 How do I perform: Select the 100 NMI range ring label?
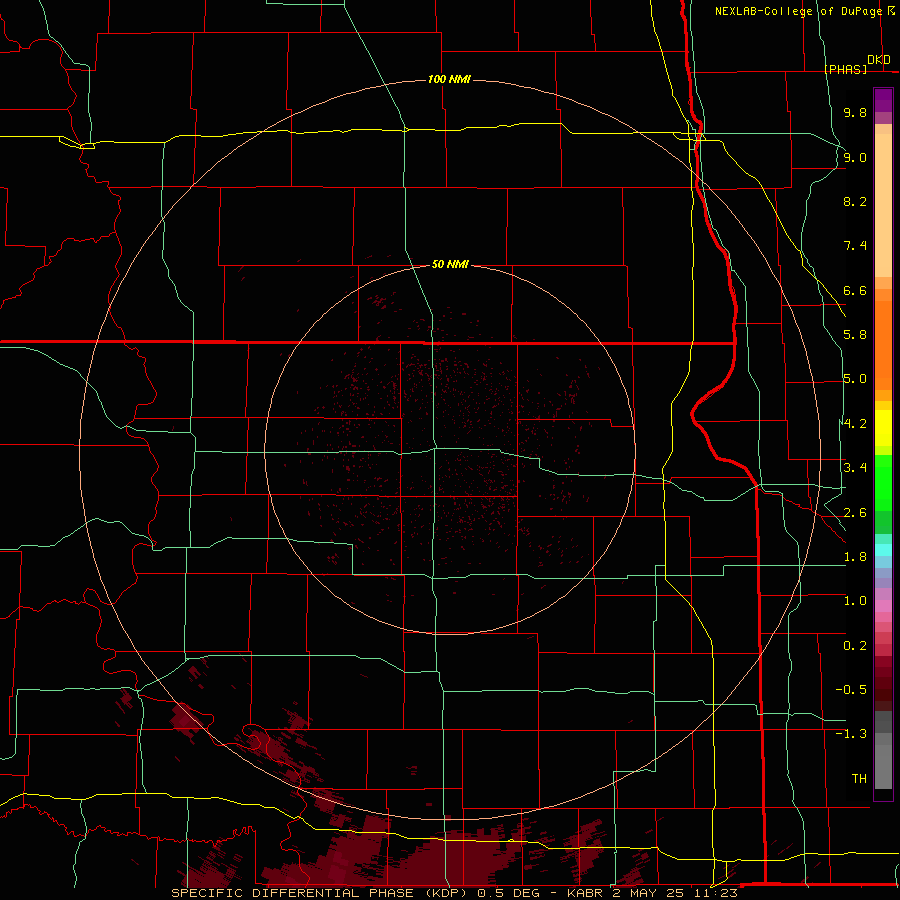(x=449, y=79)
